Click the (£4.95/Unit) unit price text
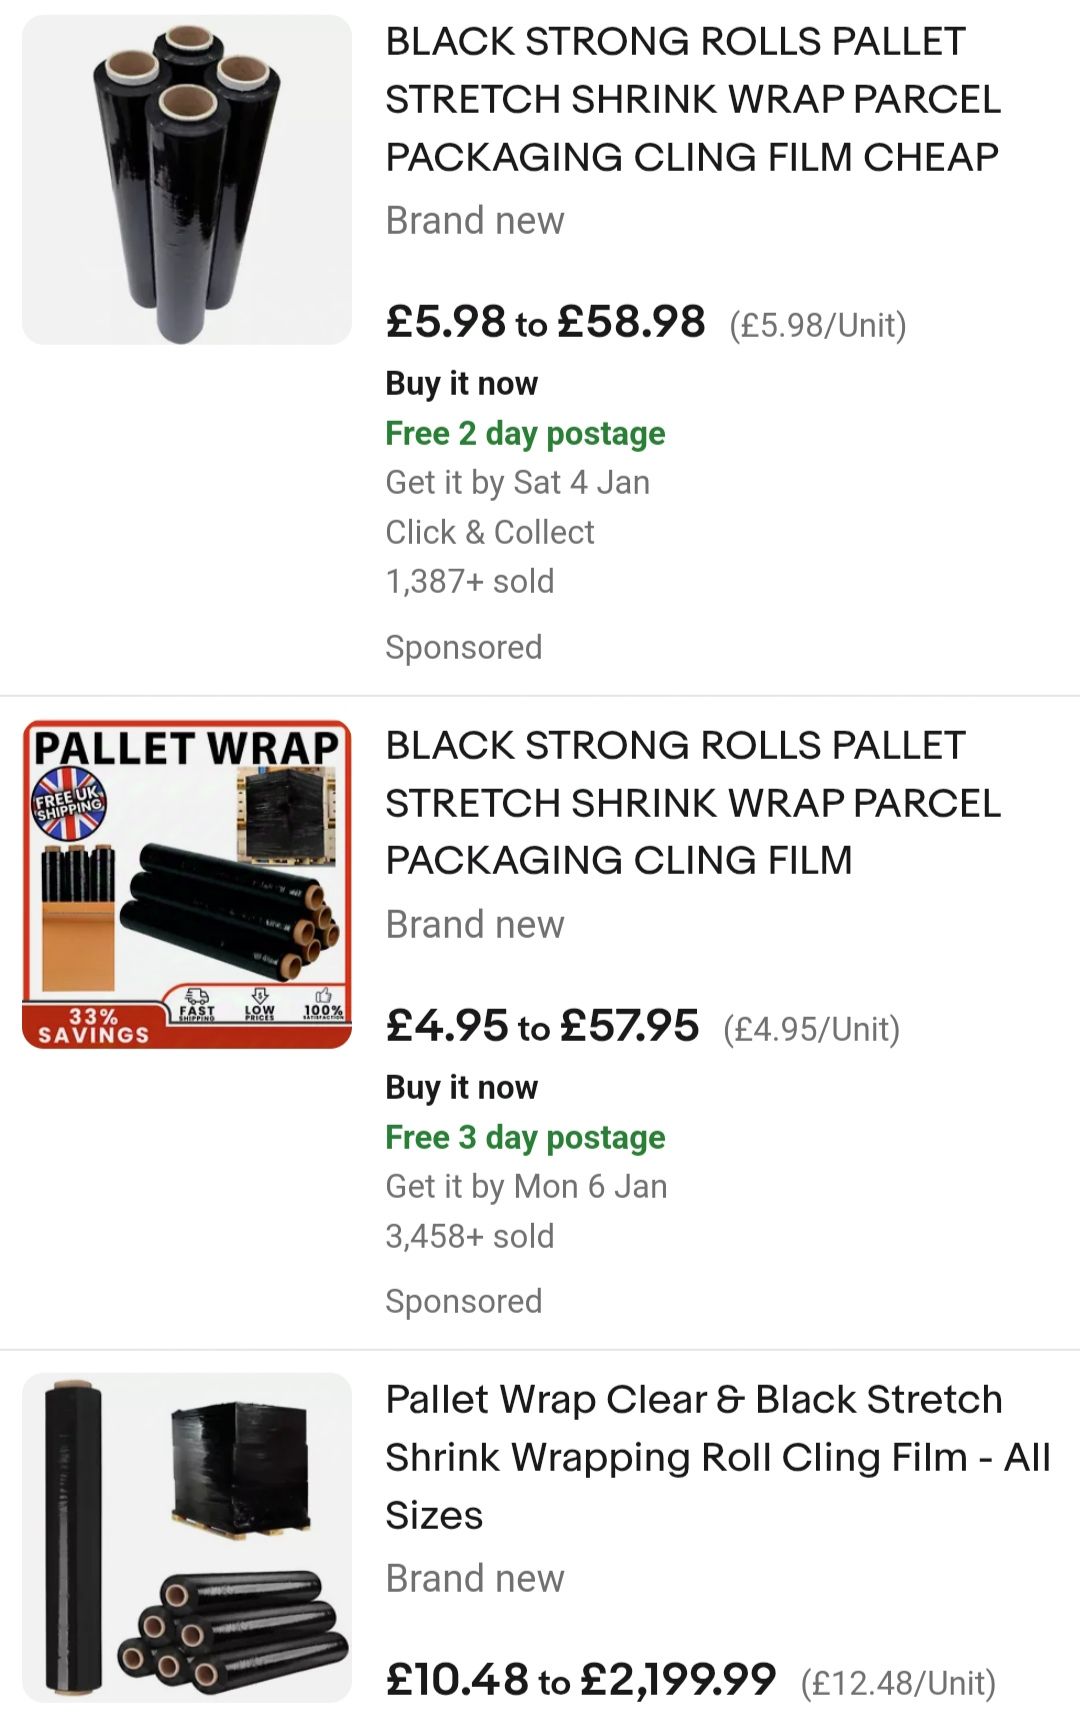This screenshot has height=1713, width=1080. pos(811,1029)
